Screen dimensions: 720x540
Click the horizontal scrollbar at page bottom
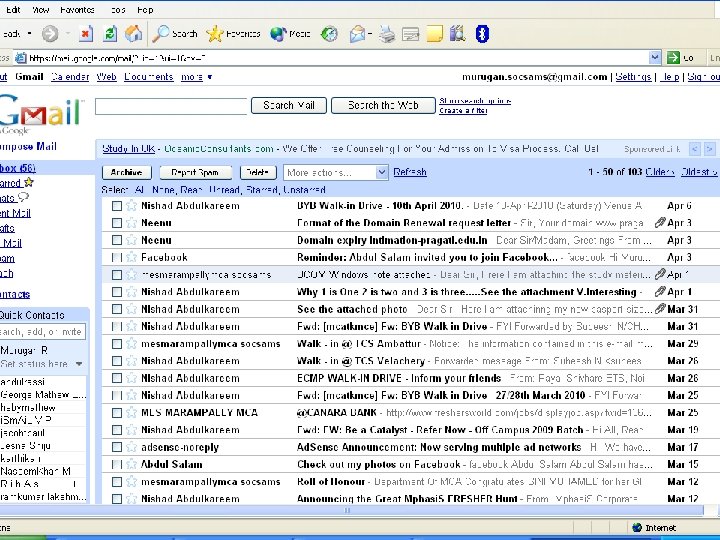[x=351, y=510]
